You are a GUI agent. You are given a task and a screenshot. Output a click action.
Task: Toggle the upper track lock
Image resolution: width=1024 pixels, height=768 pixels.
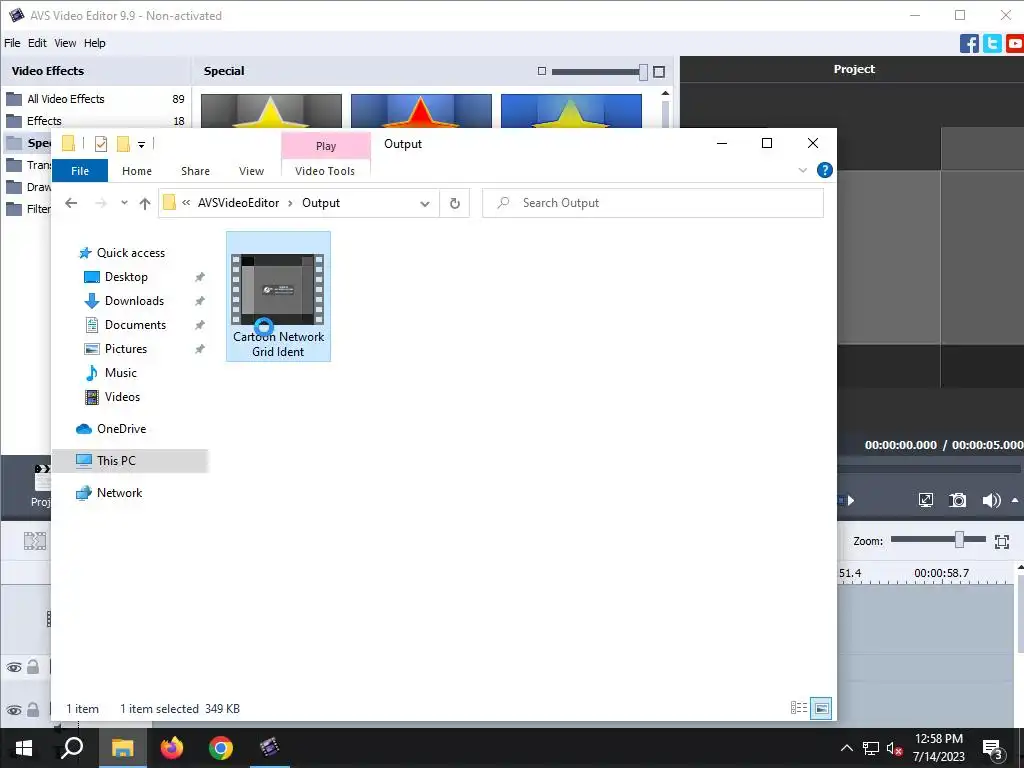click(33, 667)
